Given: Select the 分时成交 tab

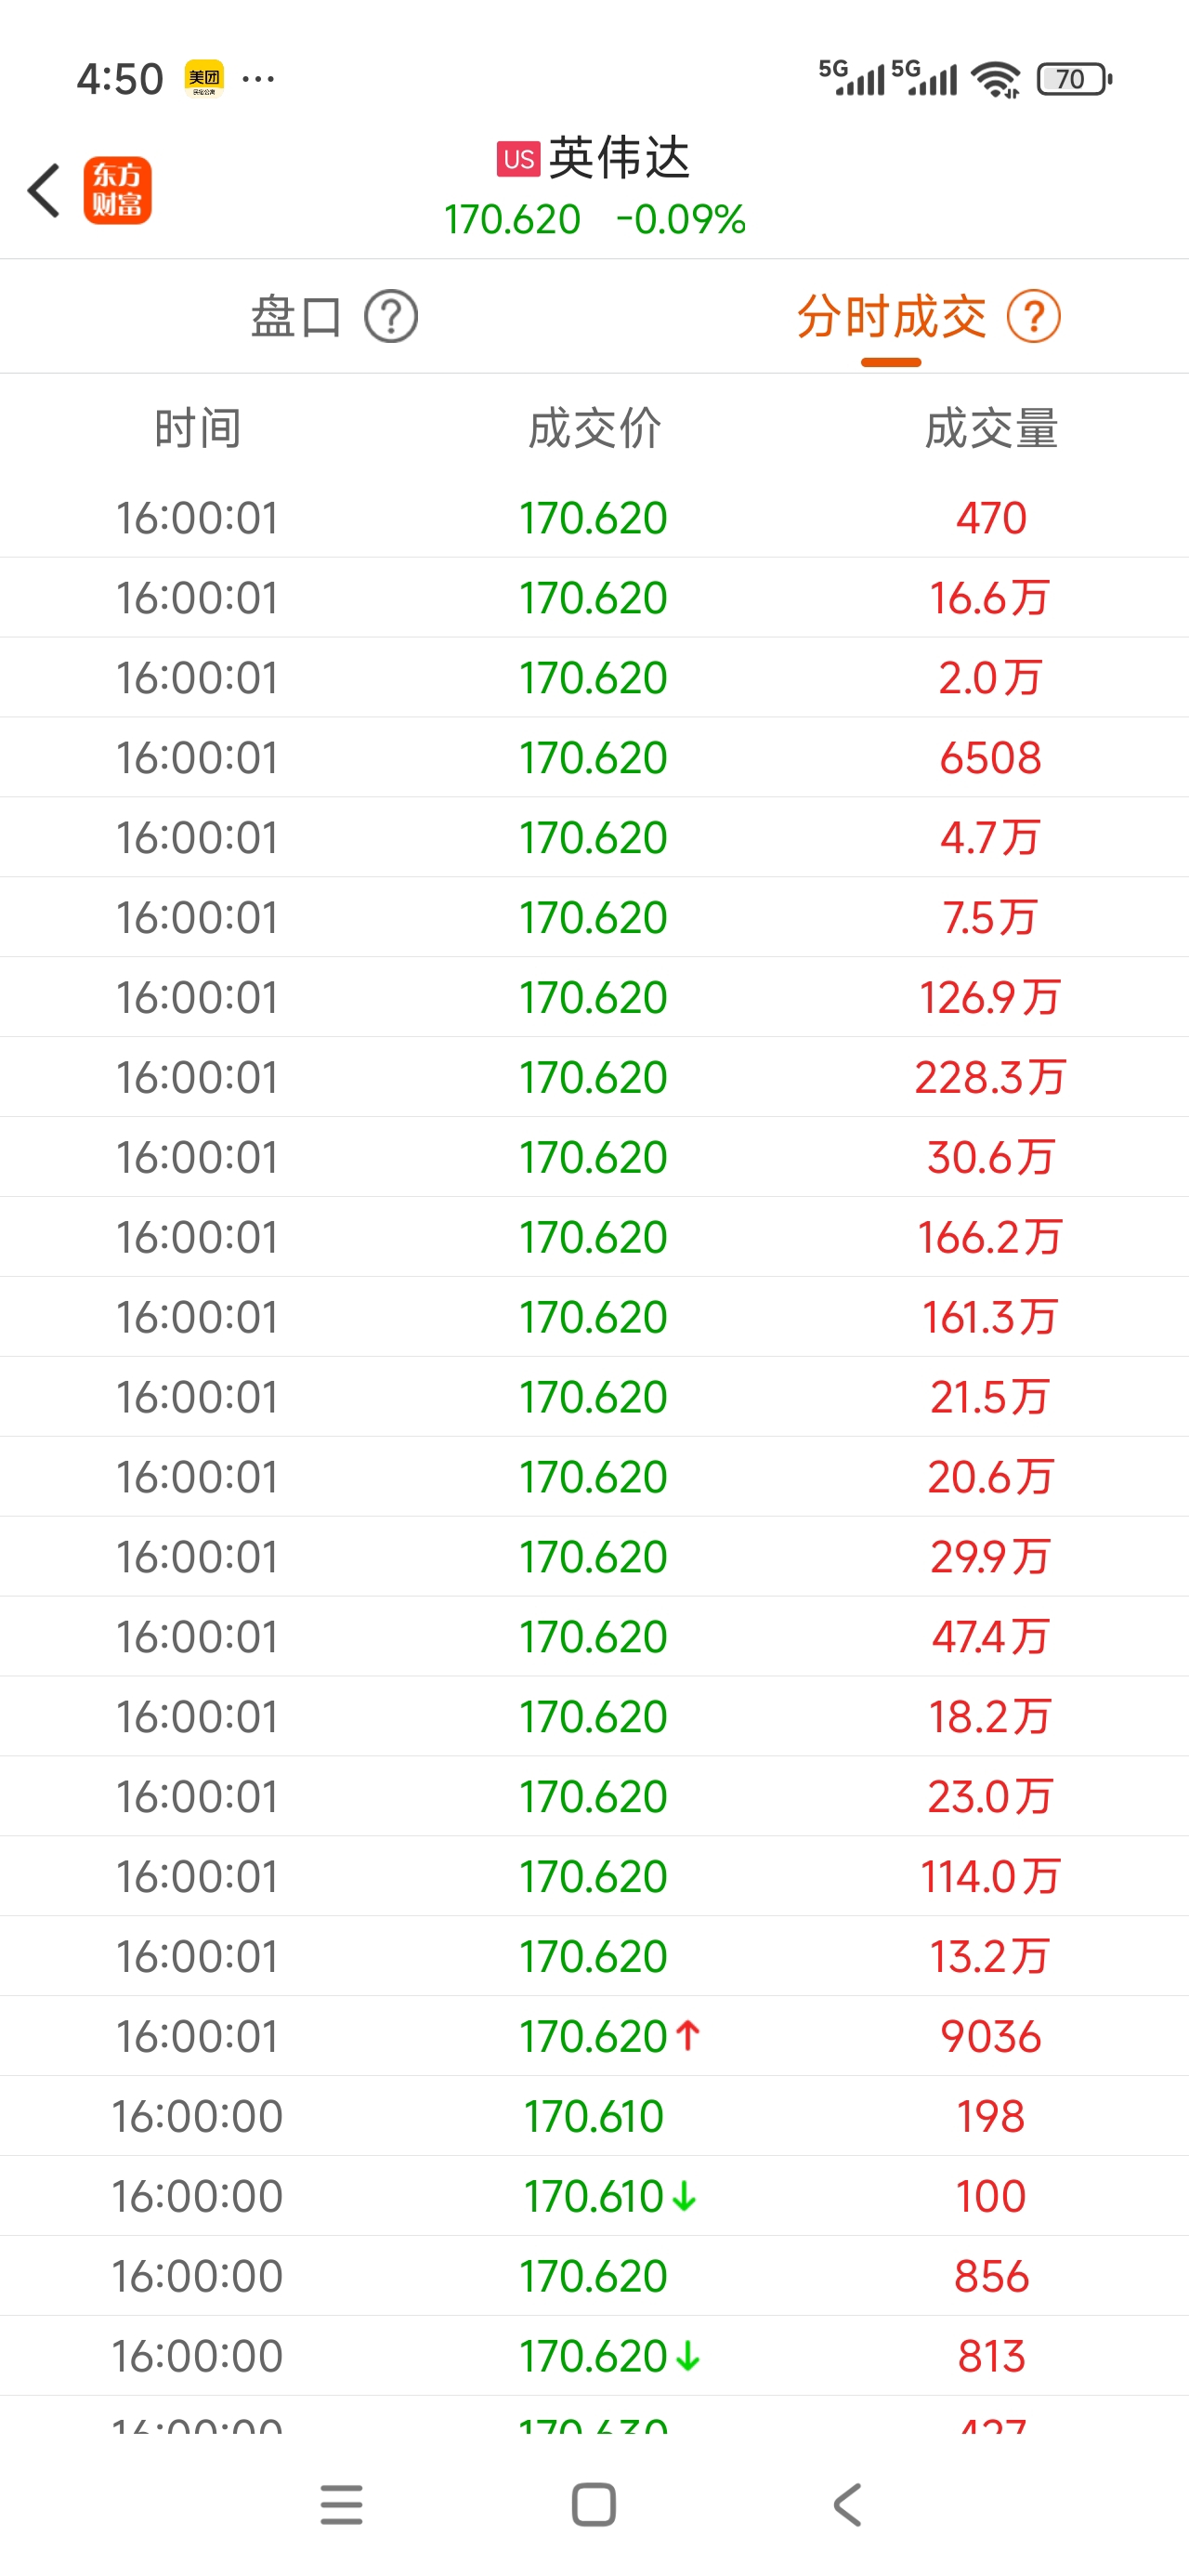Looking at the screenshot, I should (891, 317).
